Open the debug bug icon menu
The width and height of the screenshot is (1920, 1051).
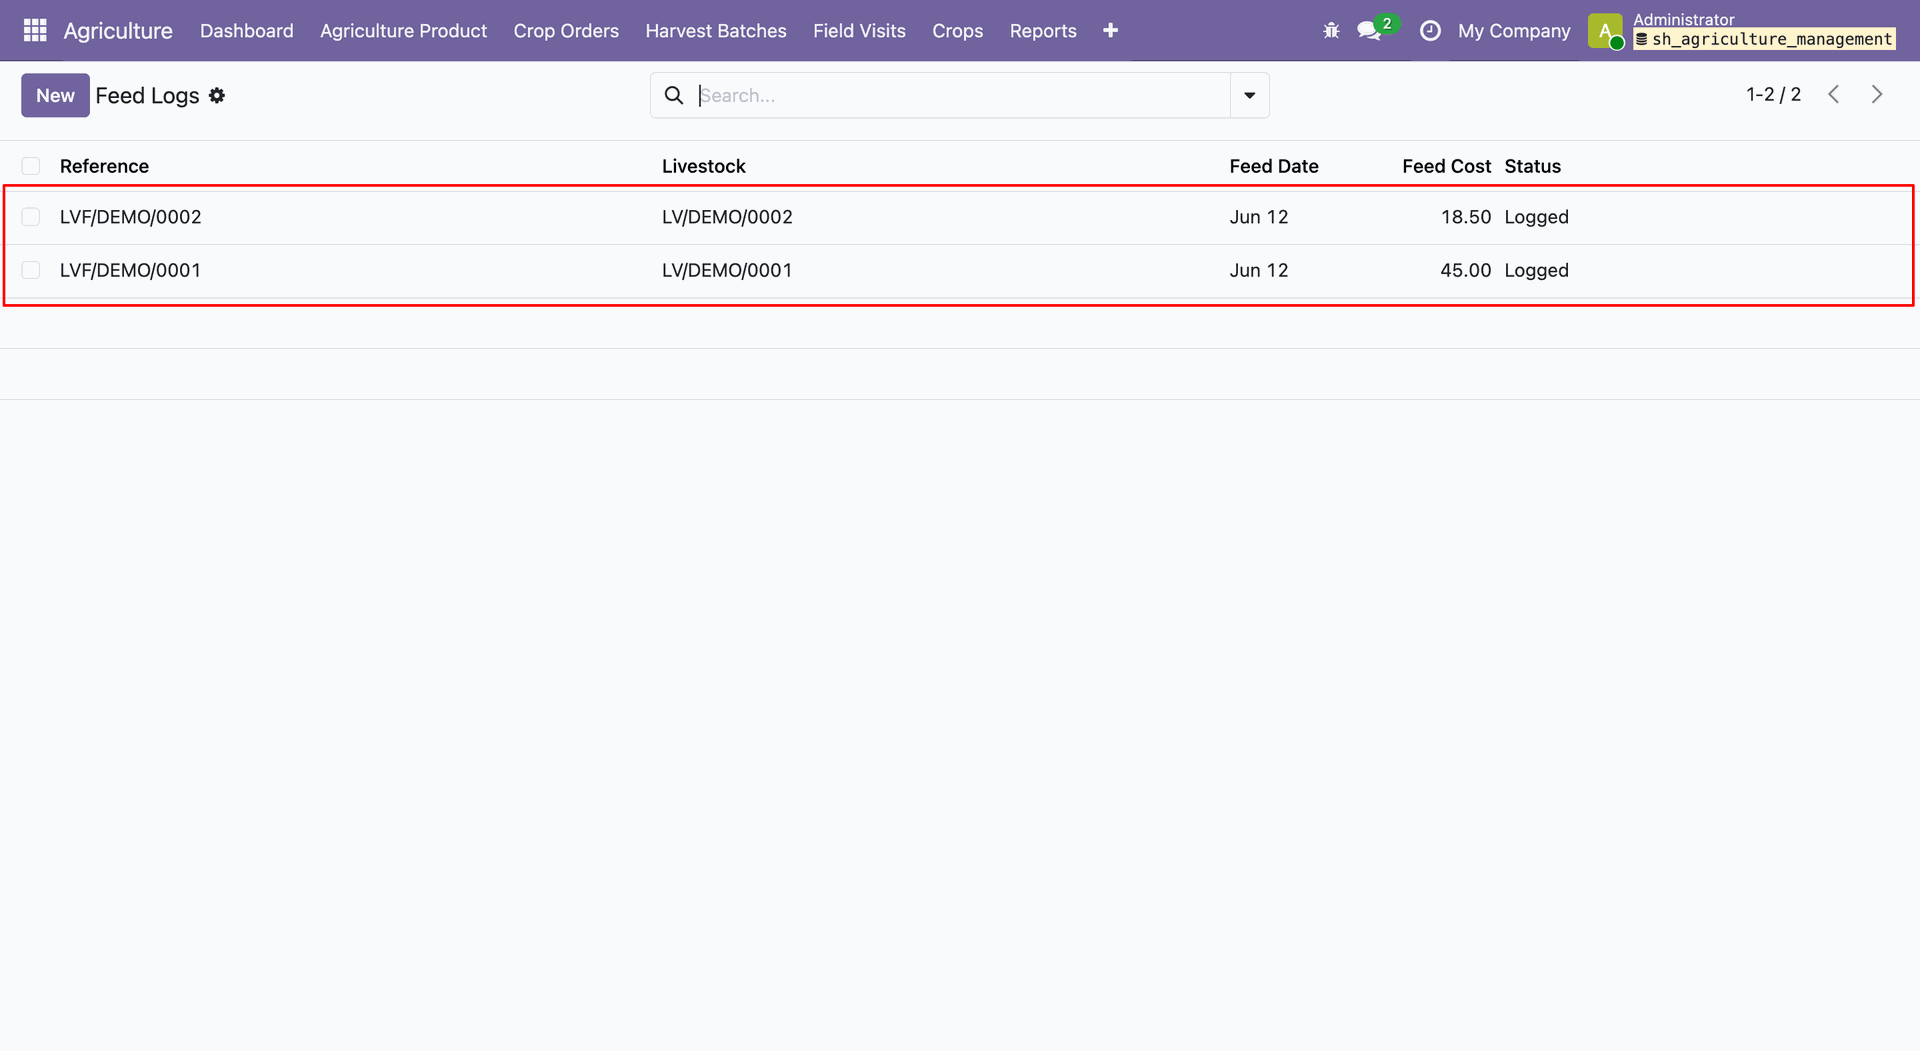pyautogui.click(x=1331, y=31)
